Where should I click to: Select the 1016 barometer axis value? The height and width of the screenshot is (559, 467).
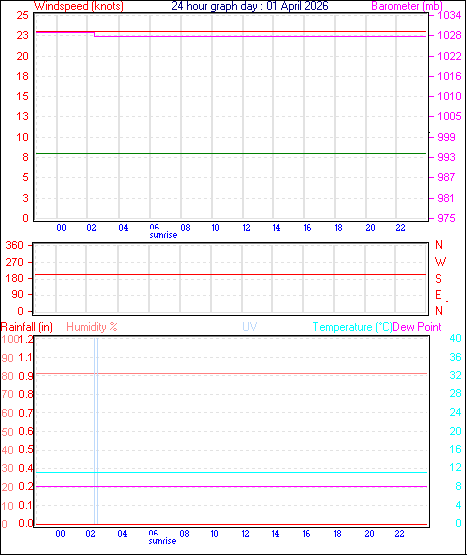pyautogui.click(x=449, y=76)
